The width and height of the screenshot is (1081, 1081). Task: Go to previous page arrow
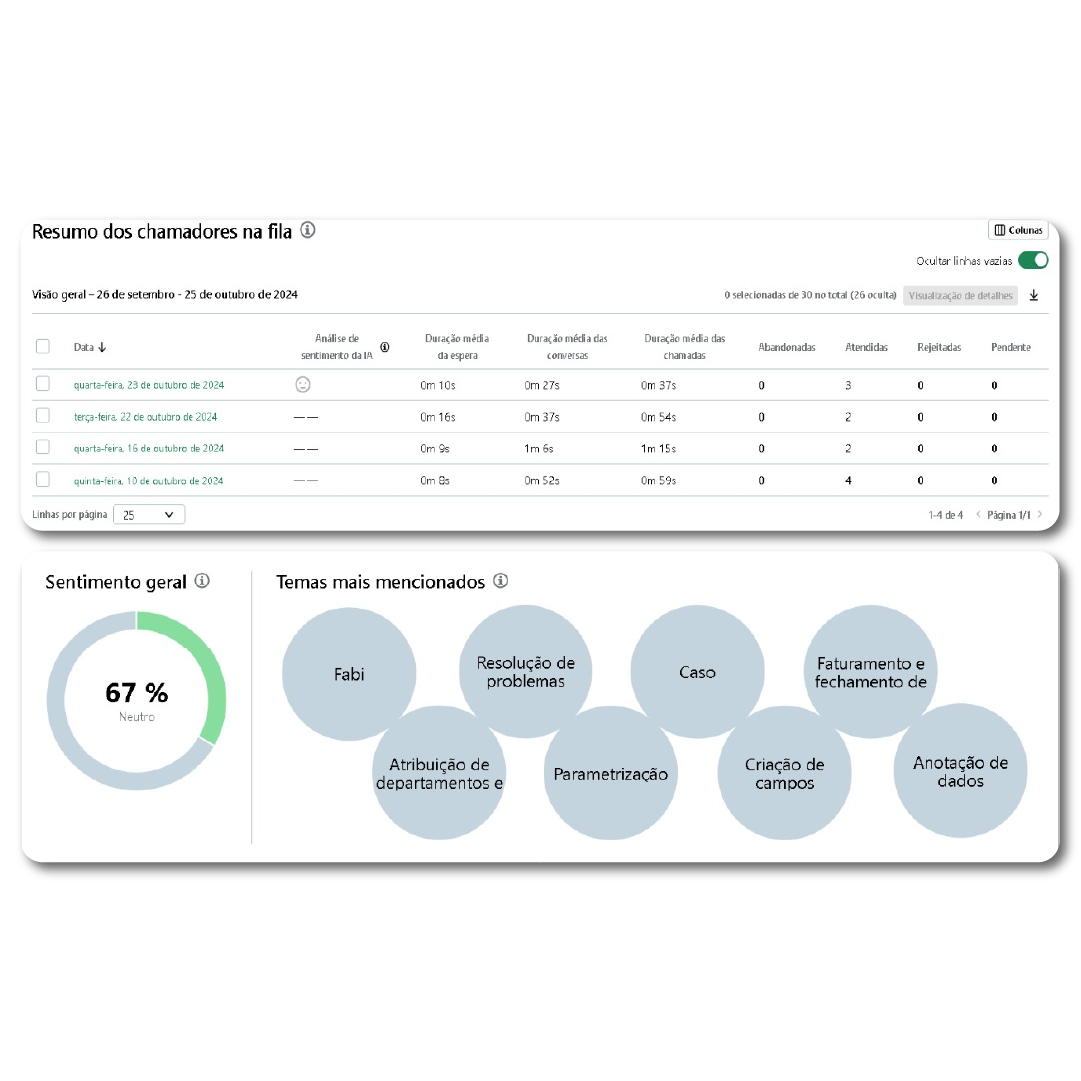coord(978,515)
